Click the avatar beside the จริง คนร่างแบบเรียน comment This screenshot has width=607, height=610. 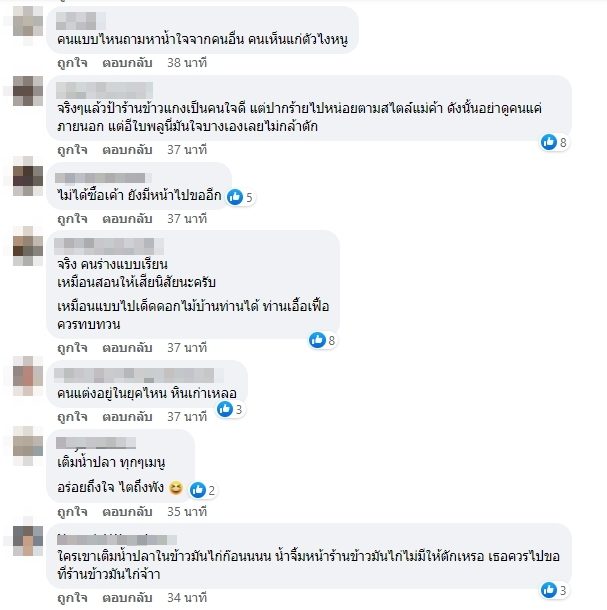point(28,246)
